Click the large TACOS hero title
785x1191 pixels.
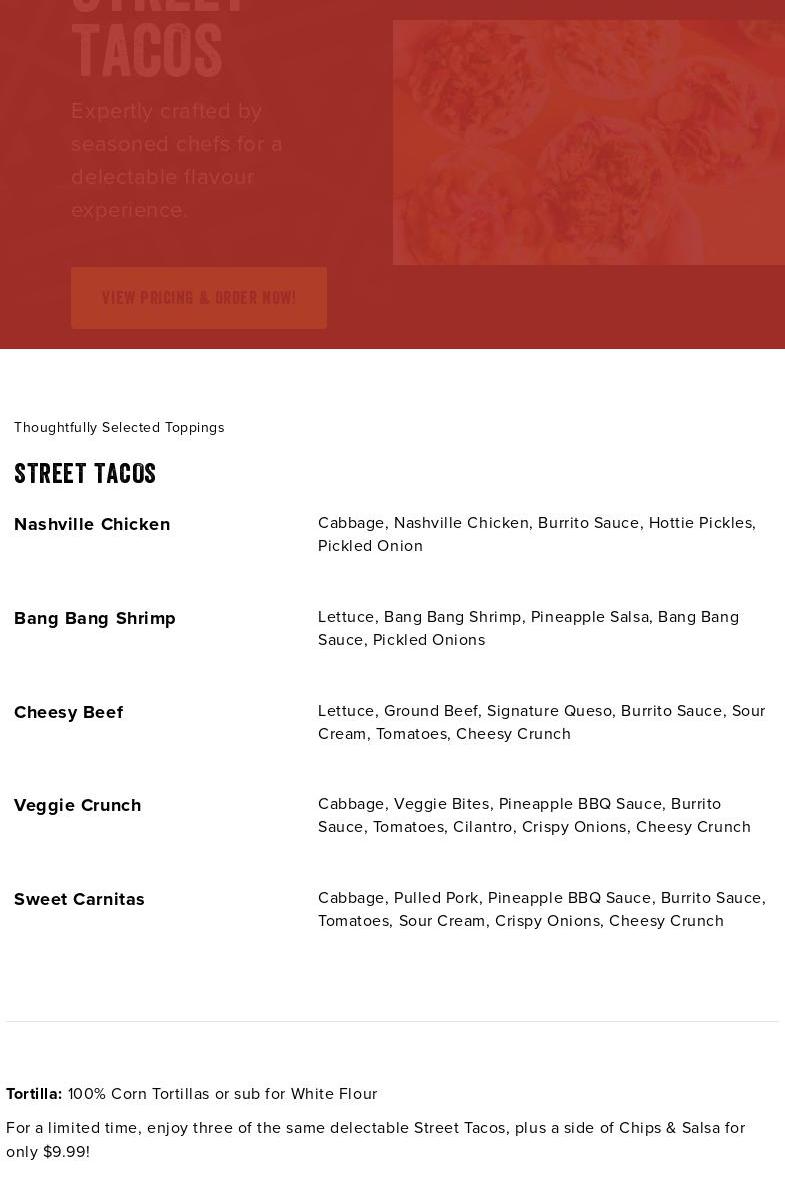click(x=147, y=50)
